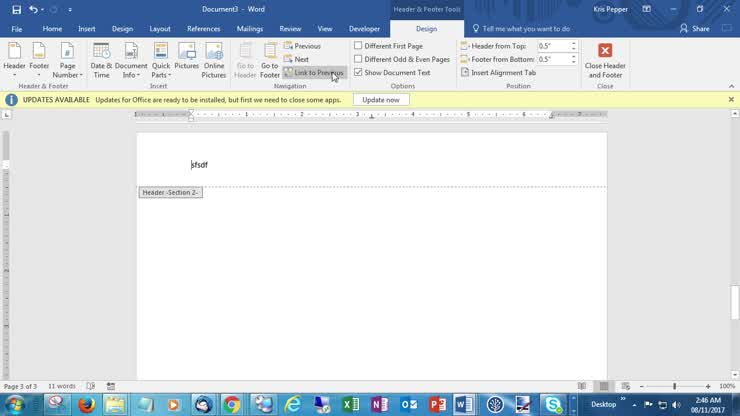The width and height of the screenshot is (740, 416).
Task: Go to the References tab
Action: (203, 29)
